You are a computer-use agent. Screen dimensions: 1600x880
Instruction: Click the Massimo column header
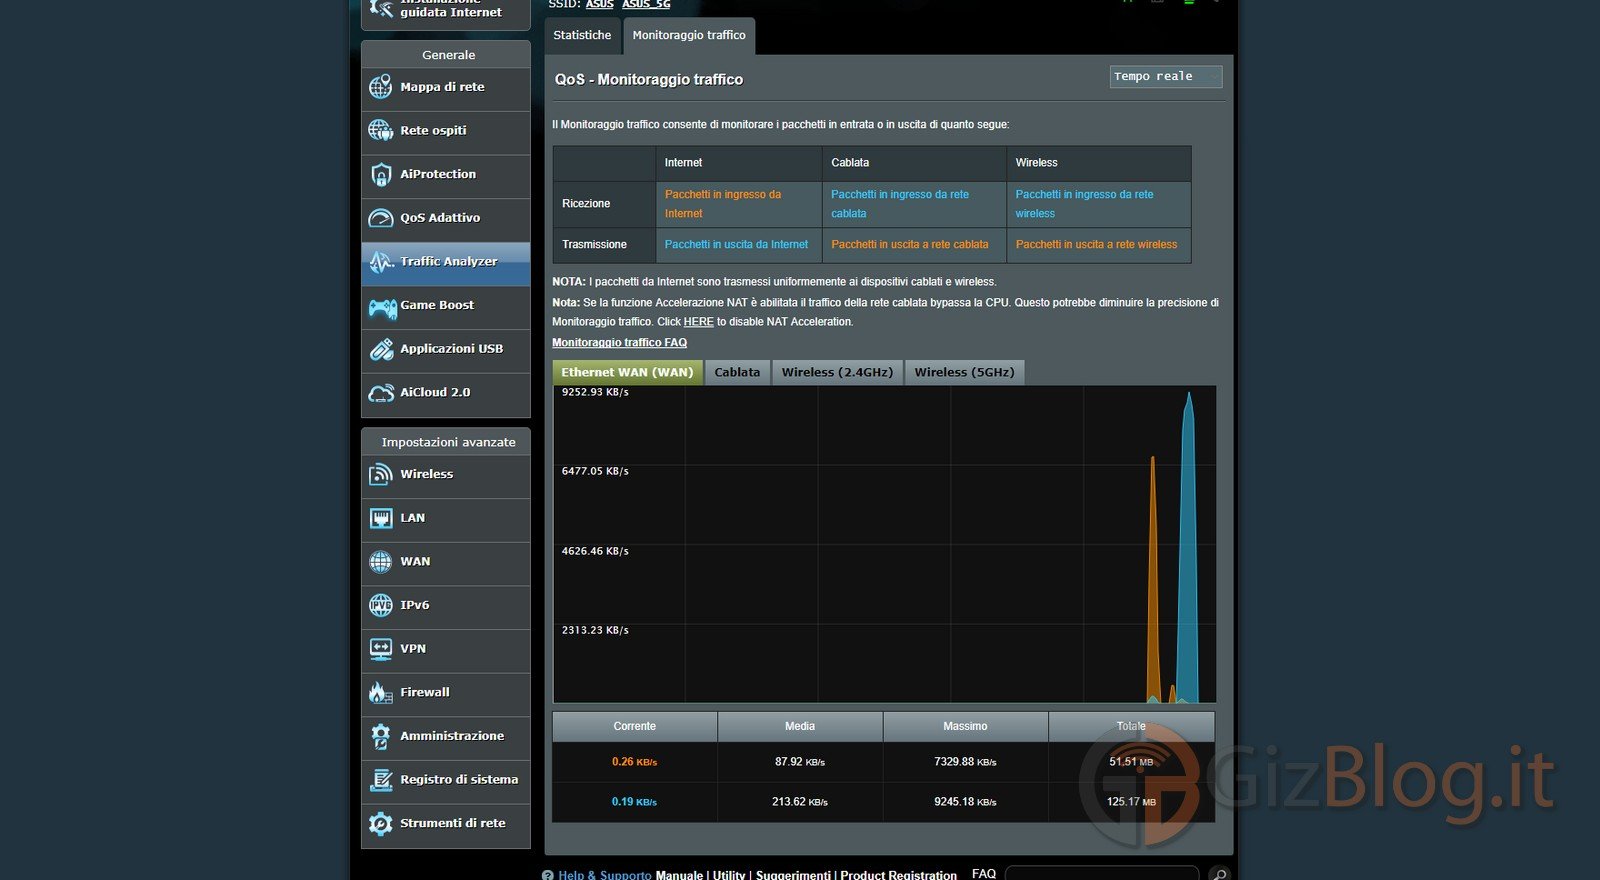click(x=965, y=727)
